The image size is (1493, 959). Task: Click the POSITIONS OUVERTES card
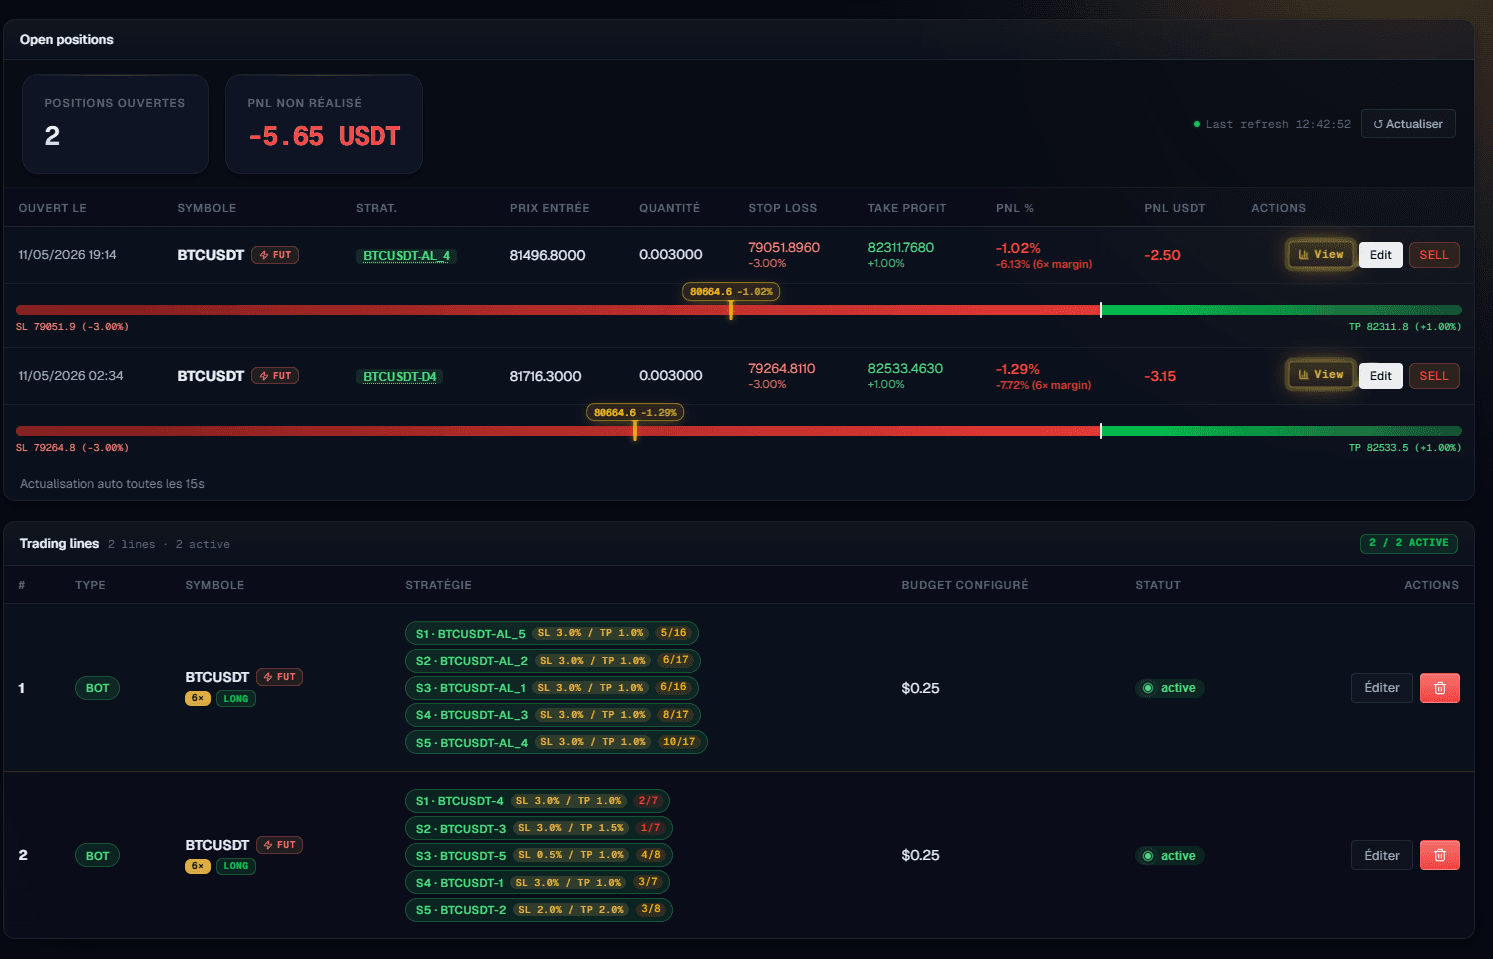pos(115,124)
